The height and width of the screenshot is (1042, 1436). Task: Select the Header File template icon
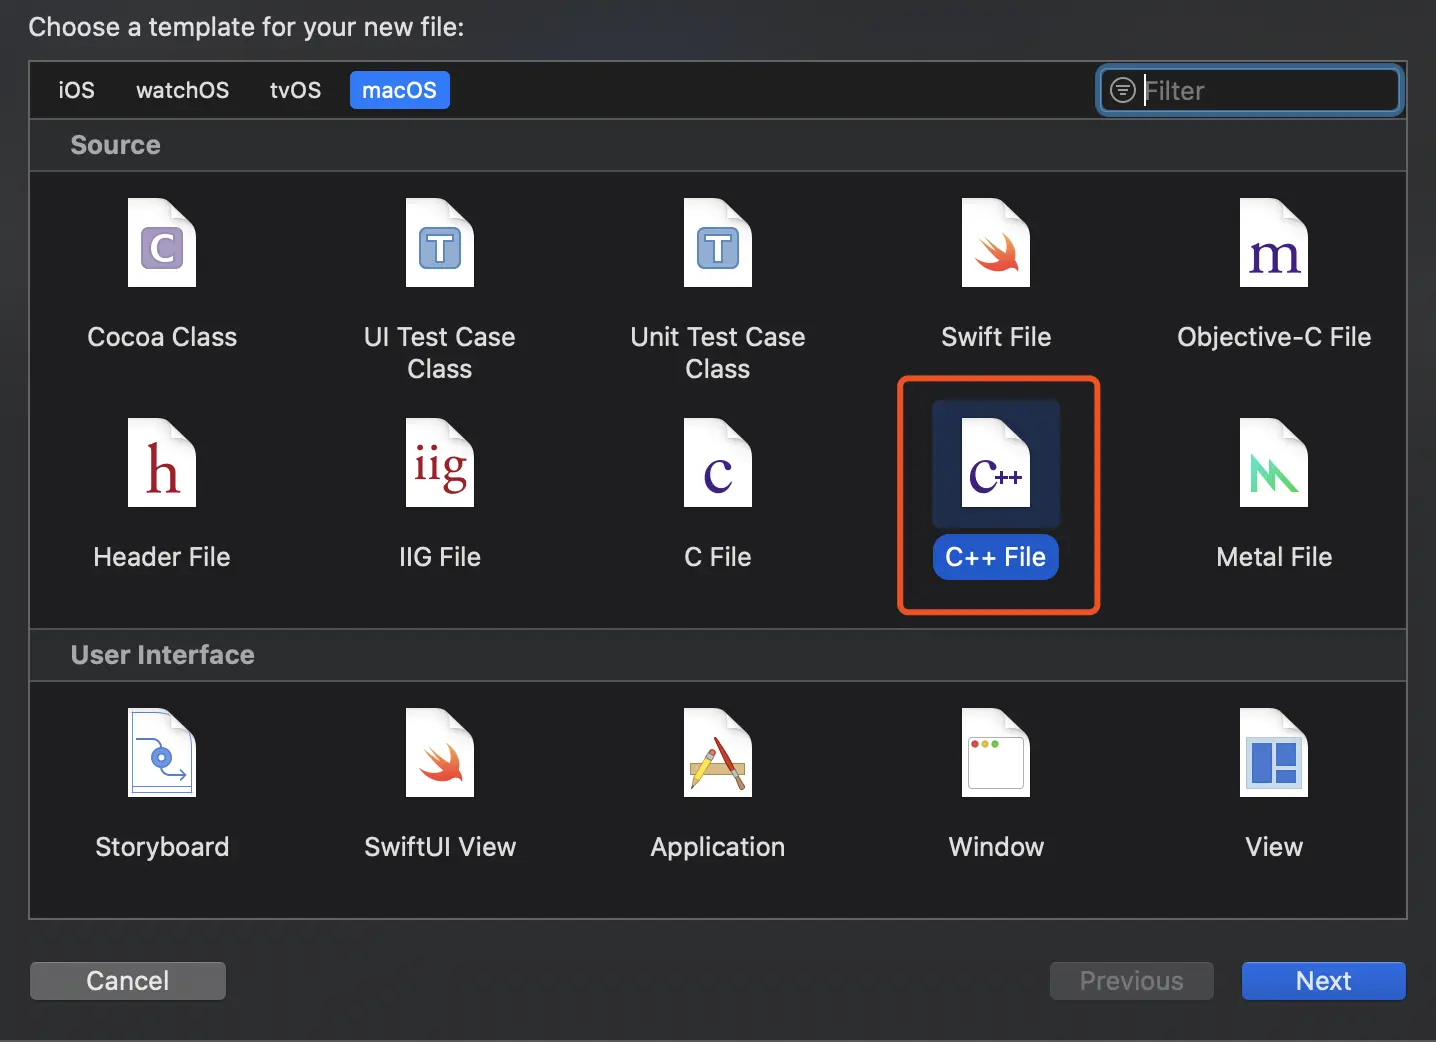tap(162, 463)
